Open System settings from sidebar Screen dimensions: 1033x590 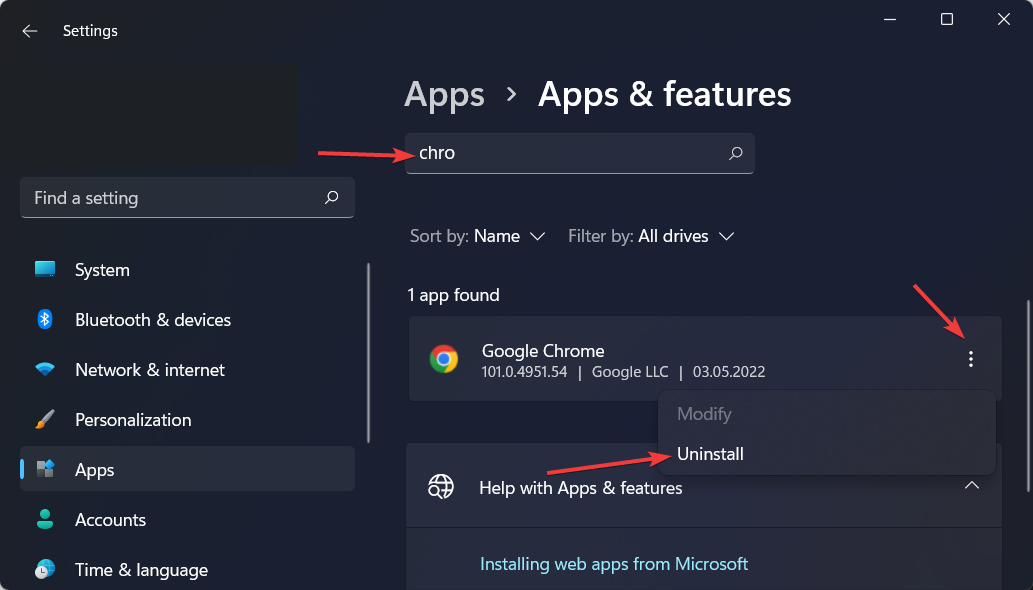coord(101,270)
